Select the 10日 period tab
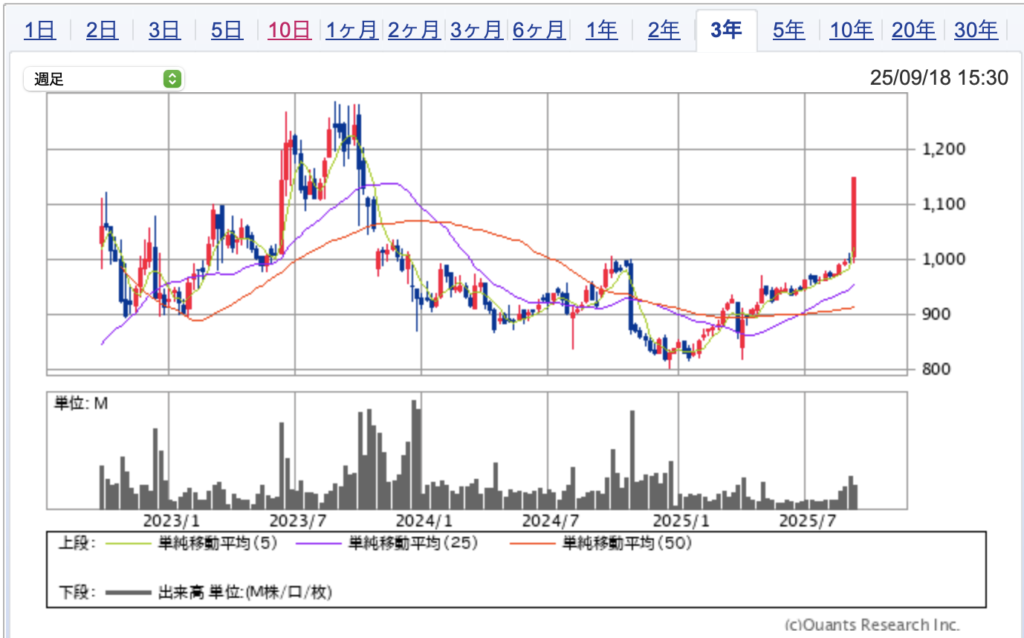 289,30
